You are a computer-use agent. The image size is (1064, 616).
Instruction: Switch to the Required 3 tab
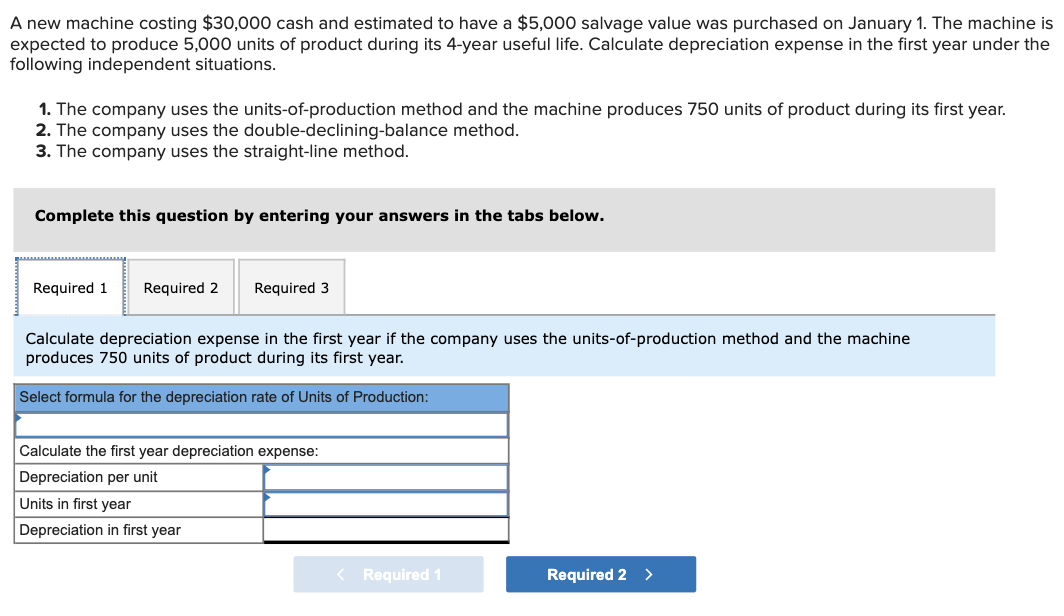point(291,287)
